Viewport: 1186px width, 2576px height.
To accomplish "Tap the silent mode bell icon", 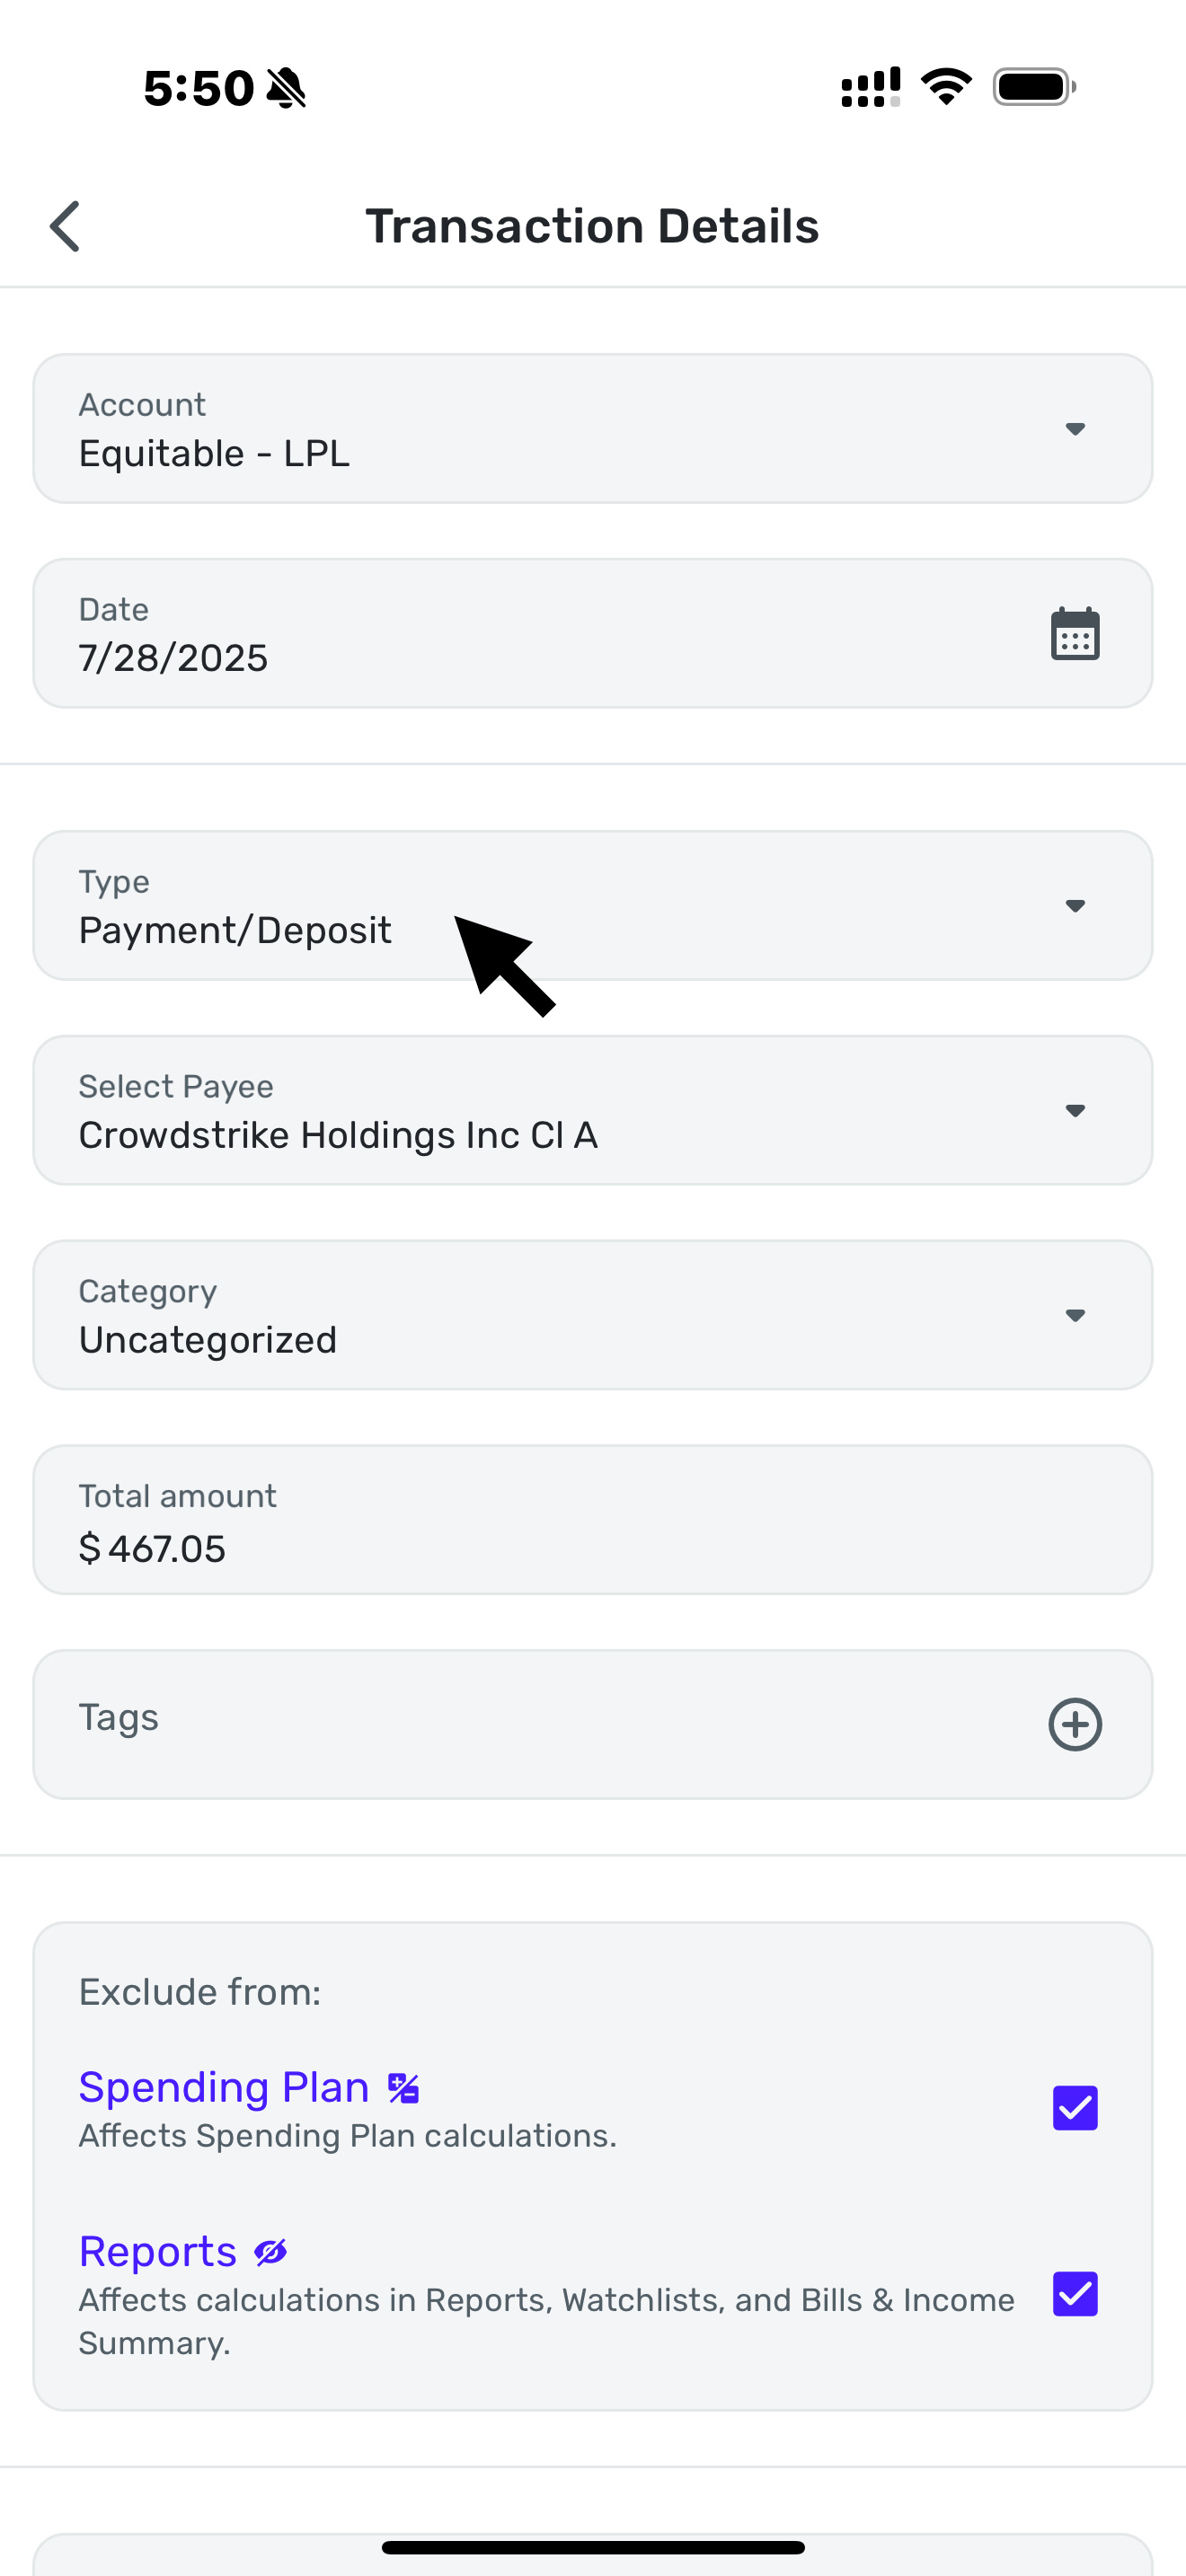I will tap(287, 88).
